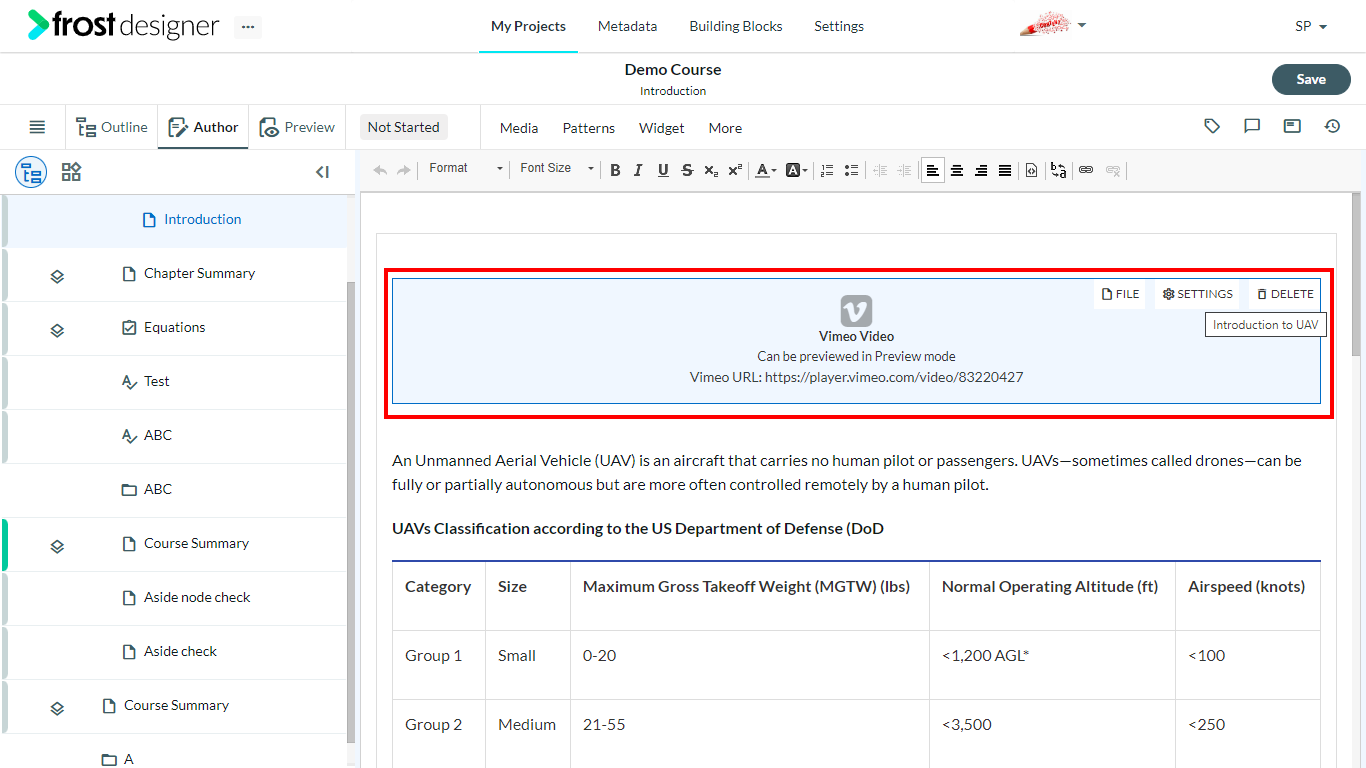The height and width of the screenshot is (768, 1366).
Task: Toggle bold formatting
Action: (615, 170)
